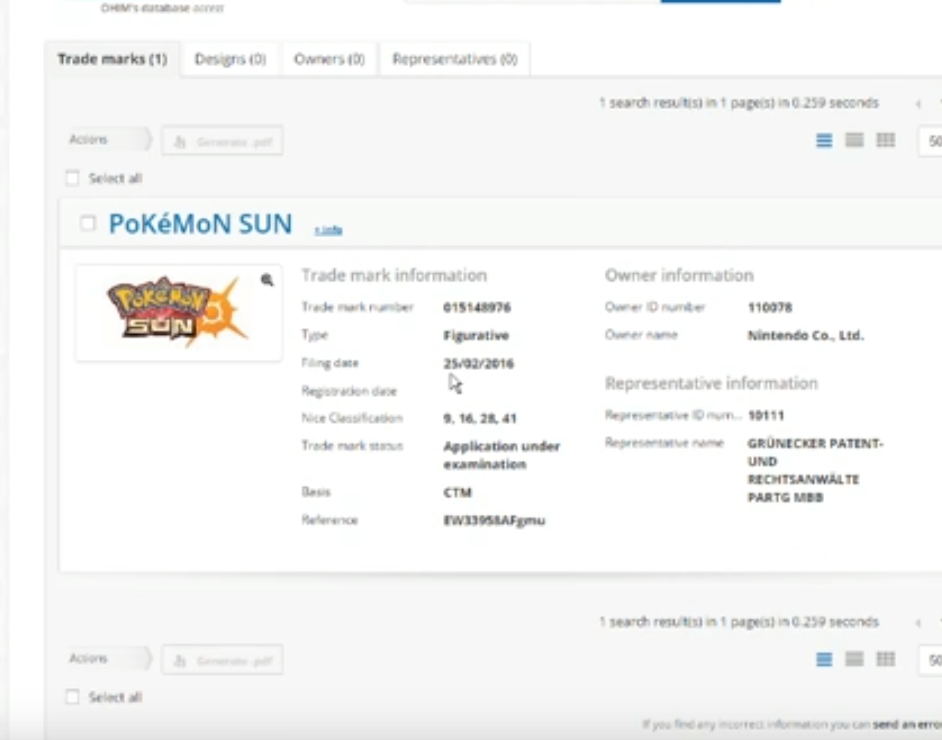Click Nice Classification value 9, 16, 28, 41

coord(479,419)
